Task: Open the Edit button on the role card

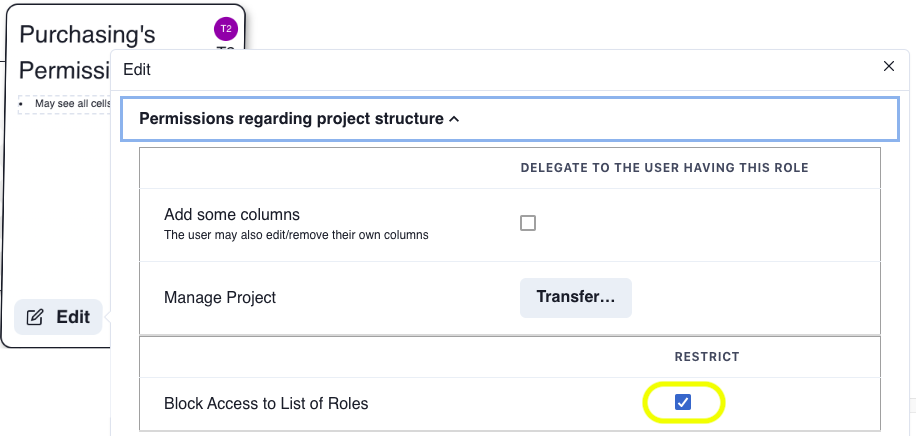Action: tap(58, 317)
